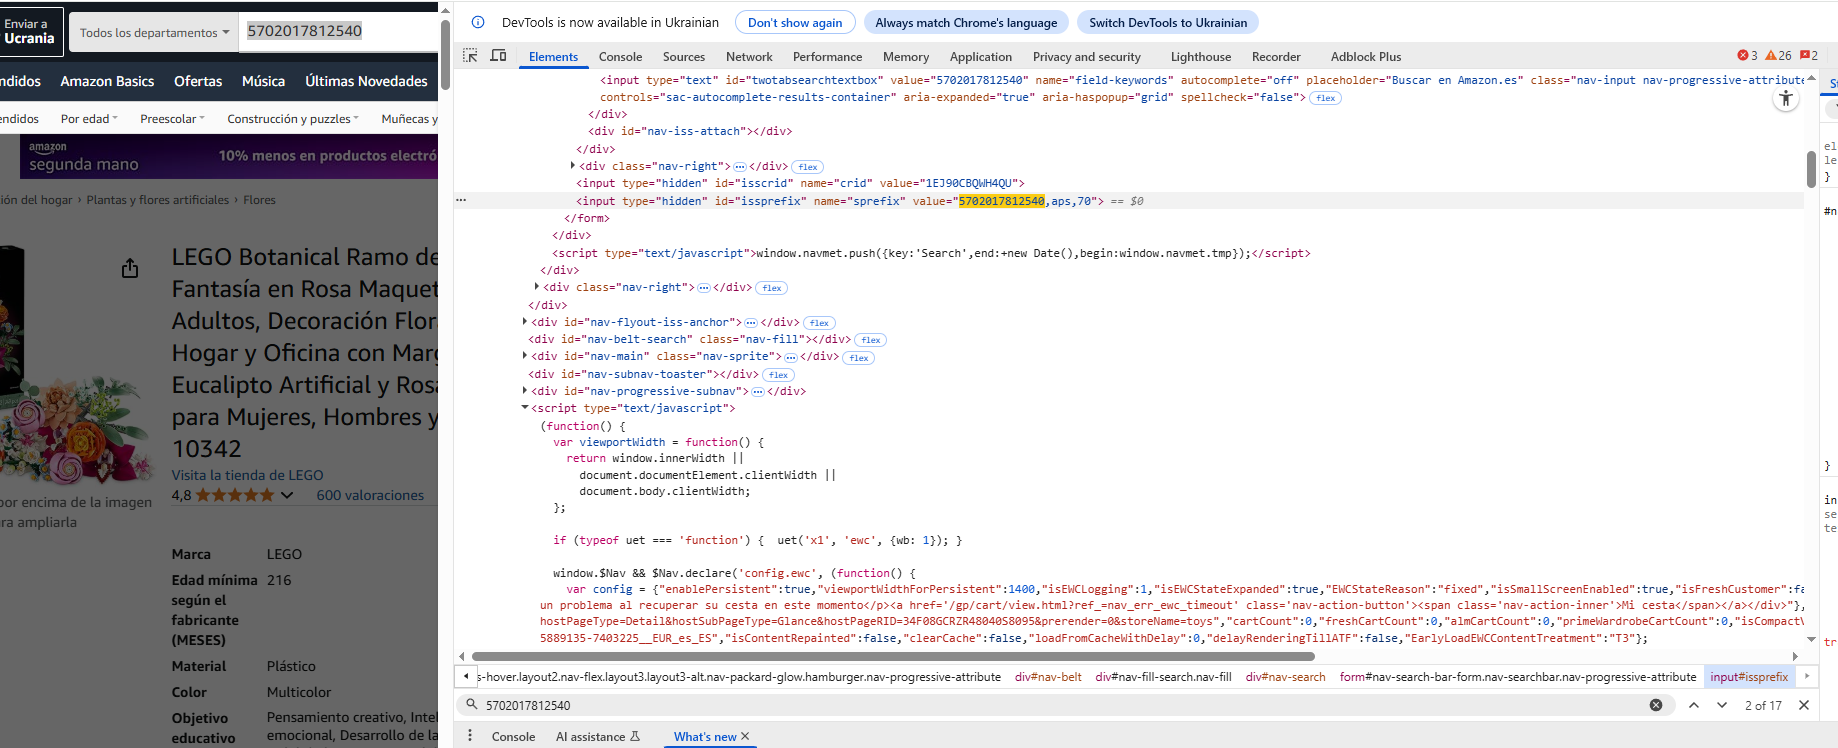Close the DevTools find bar
1838x748 pixels.
(x=1804, y=705)
